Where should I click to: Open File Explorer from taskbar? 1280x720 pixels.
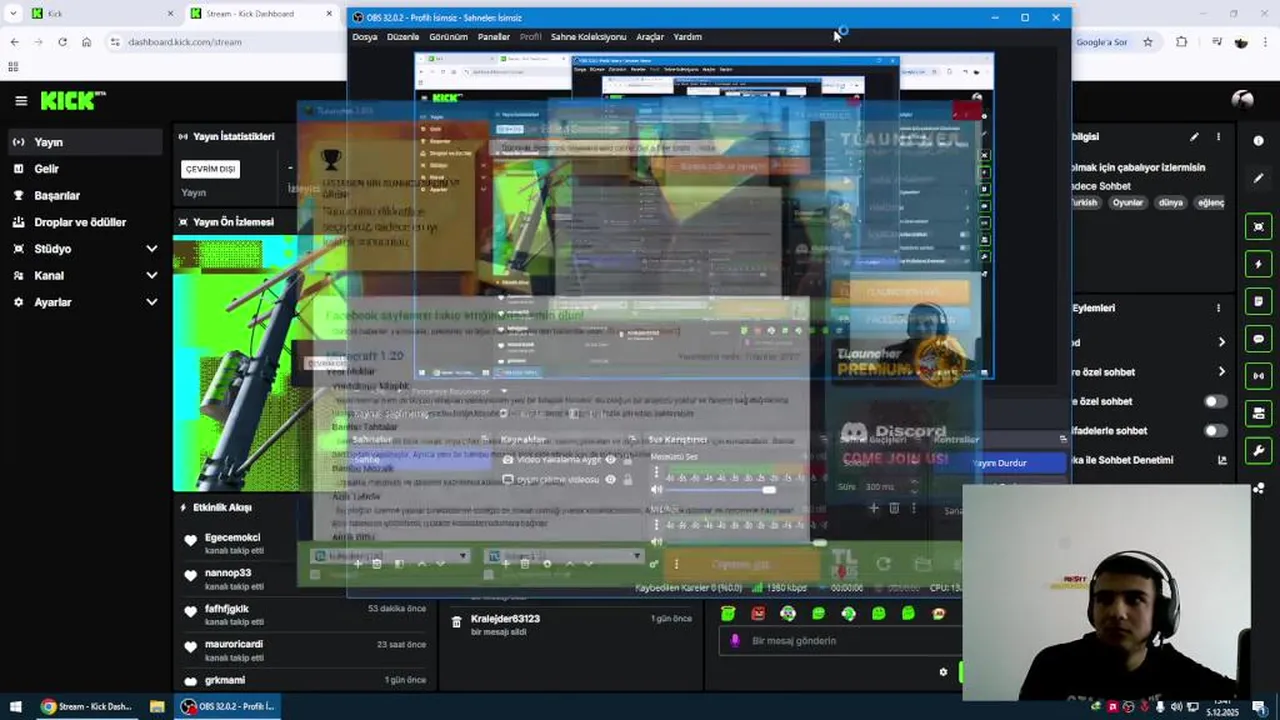point(157,706)
